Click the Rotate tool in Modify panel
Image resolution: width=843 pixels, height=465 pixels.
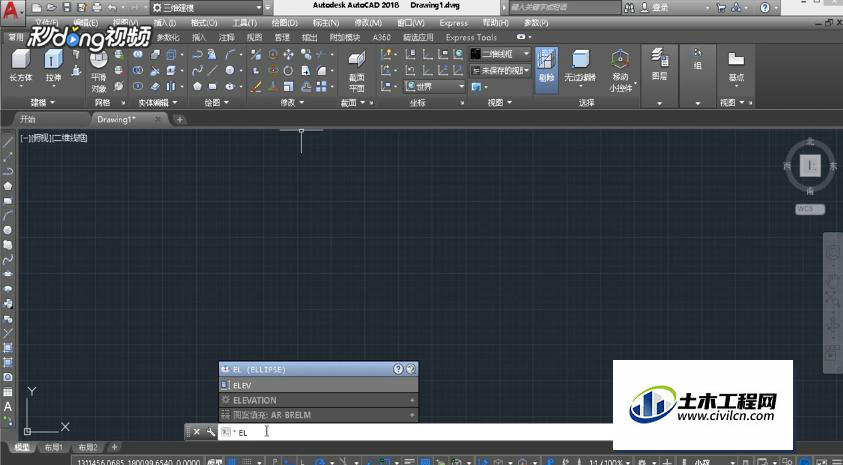coord(288,70)
